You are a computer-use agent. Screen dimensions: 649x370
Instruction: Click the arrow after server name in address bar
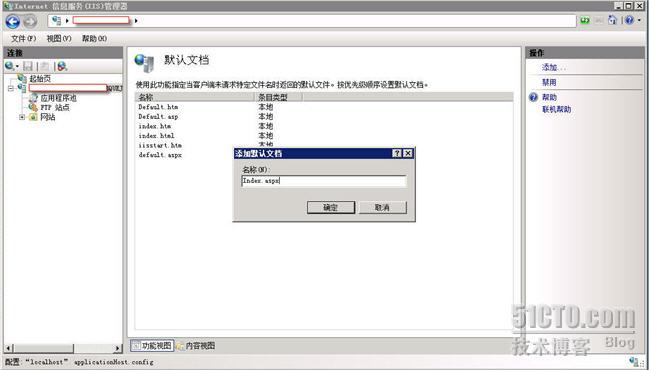point(136,21)
